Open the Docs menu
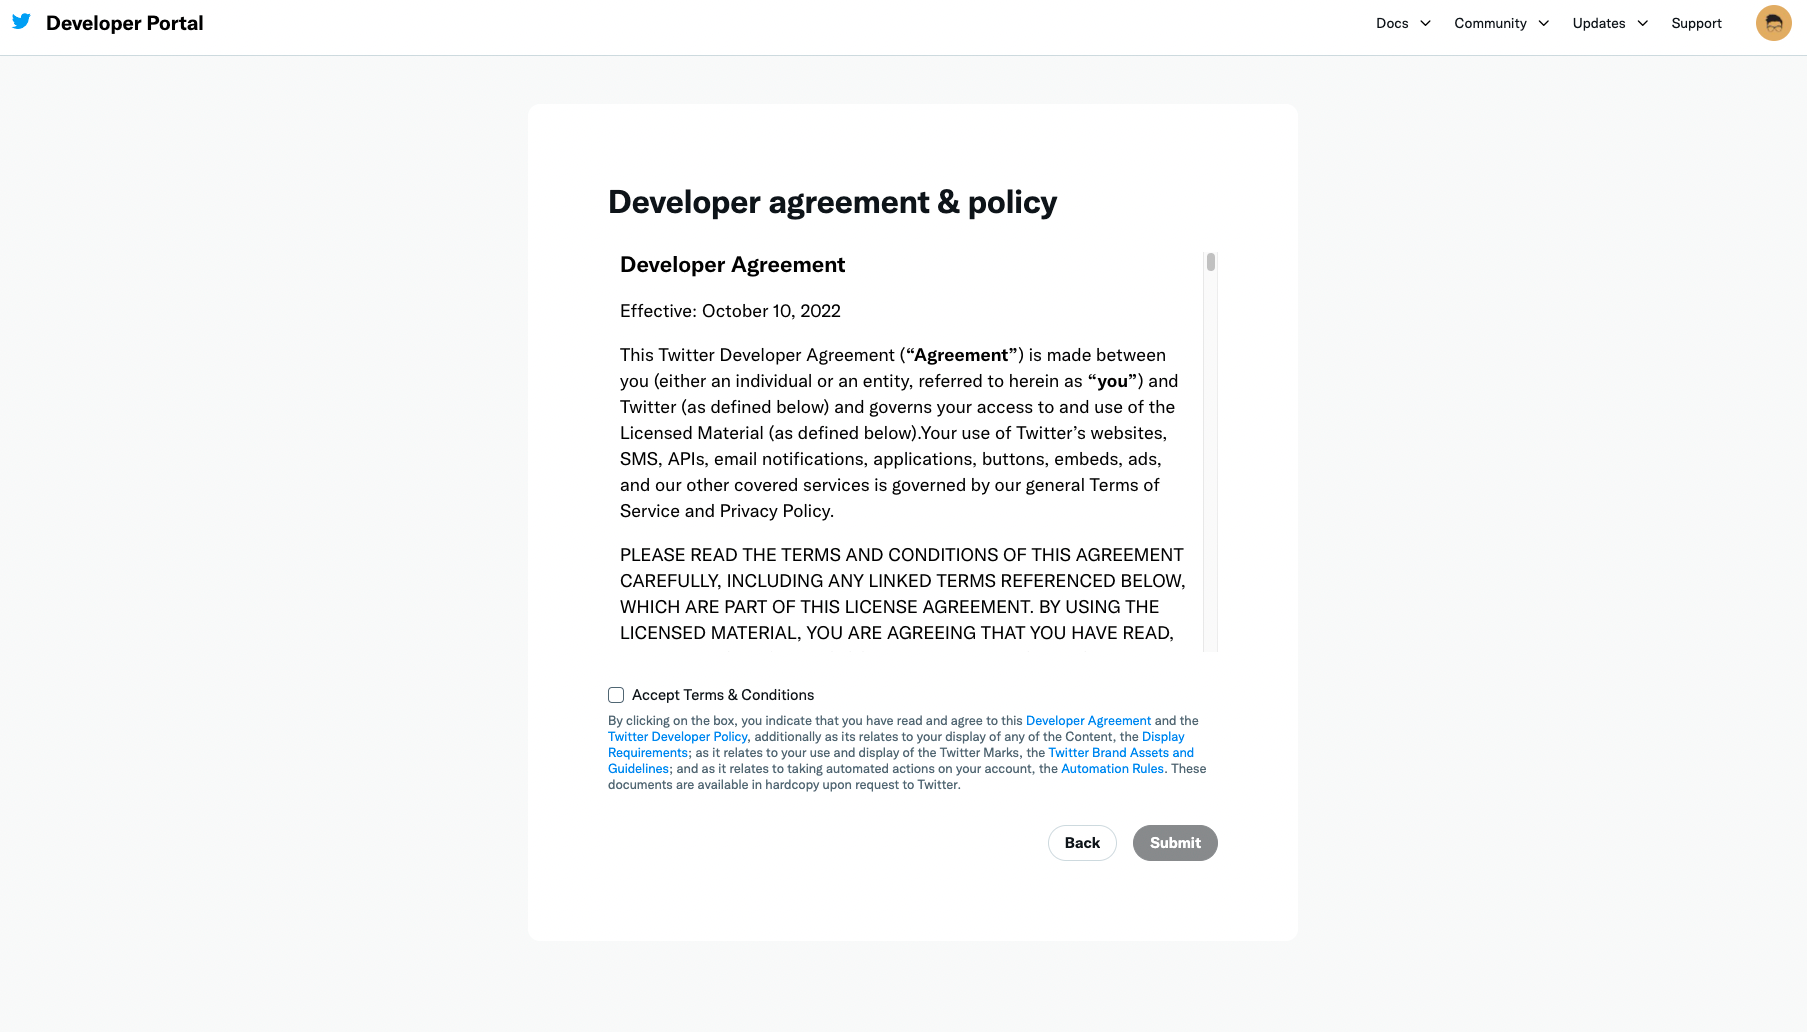 pos(1392,23)
